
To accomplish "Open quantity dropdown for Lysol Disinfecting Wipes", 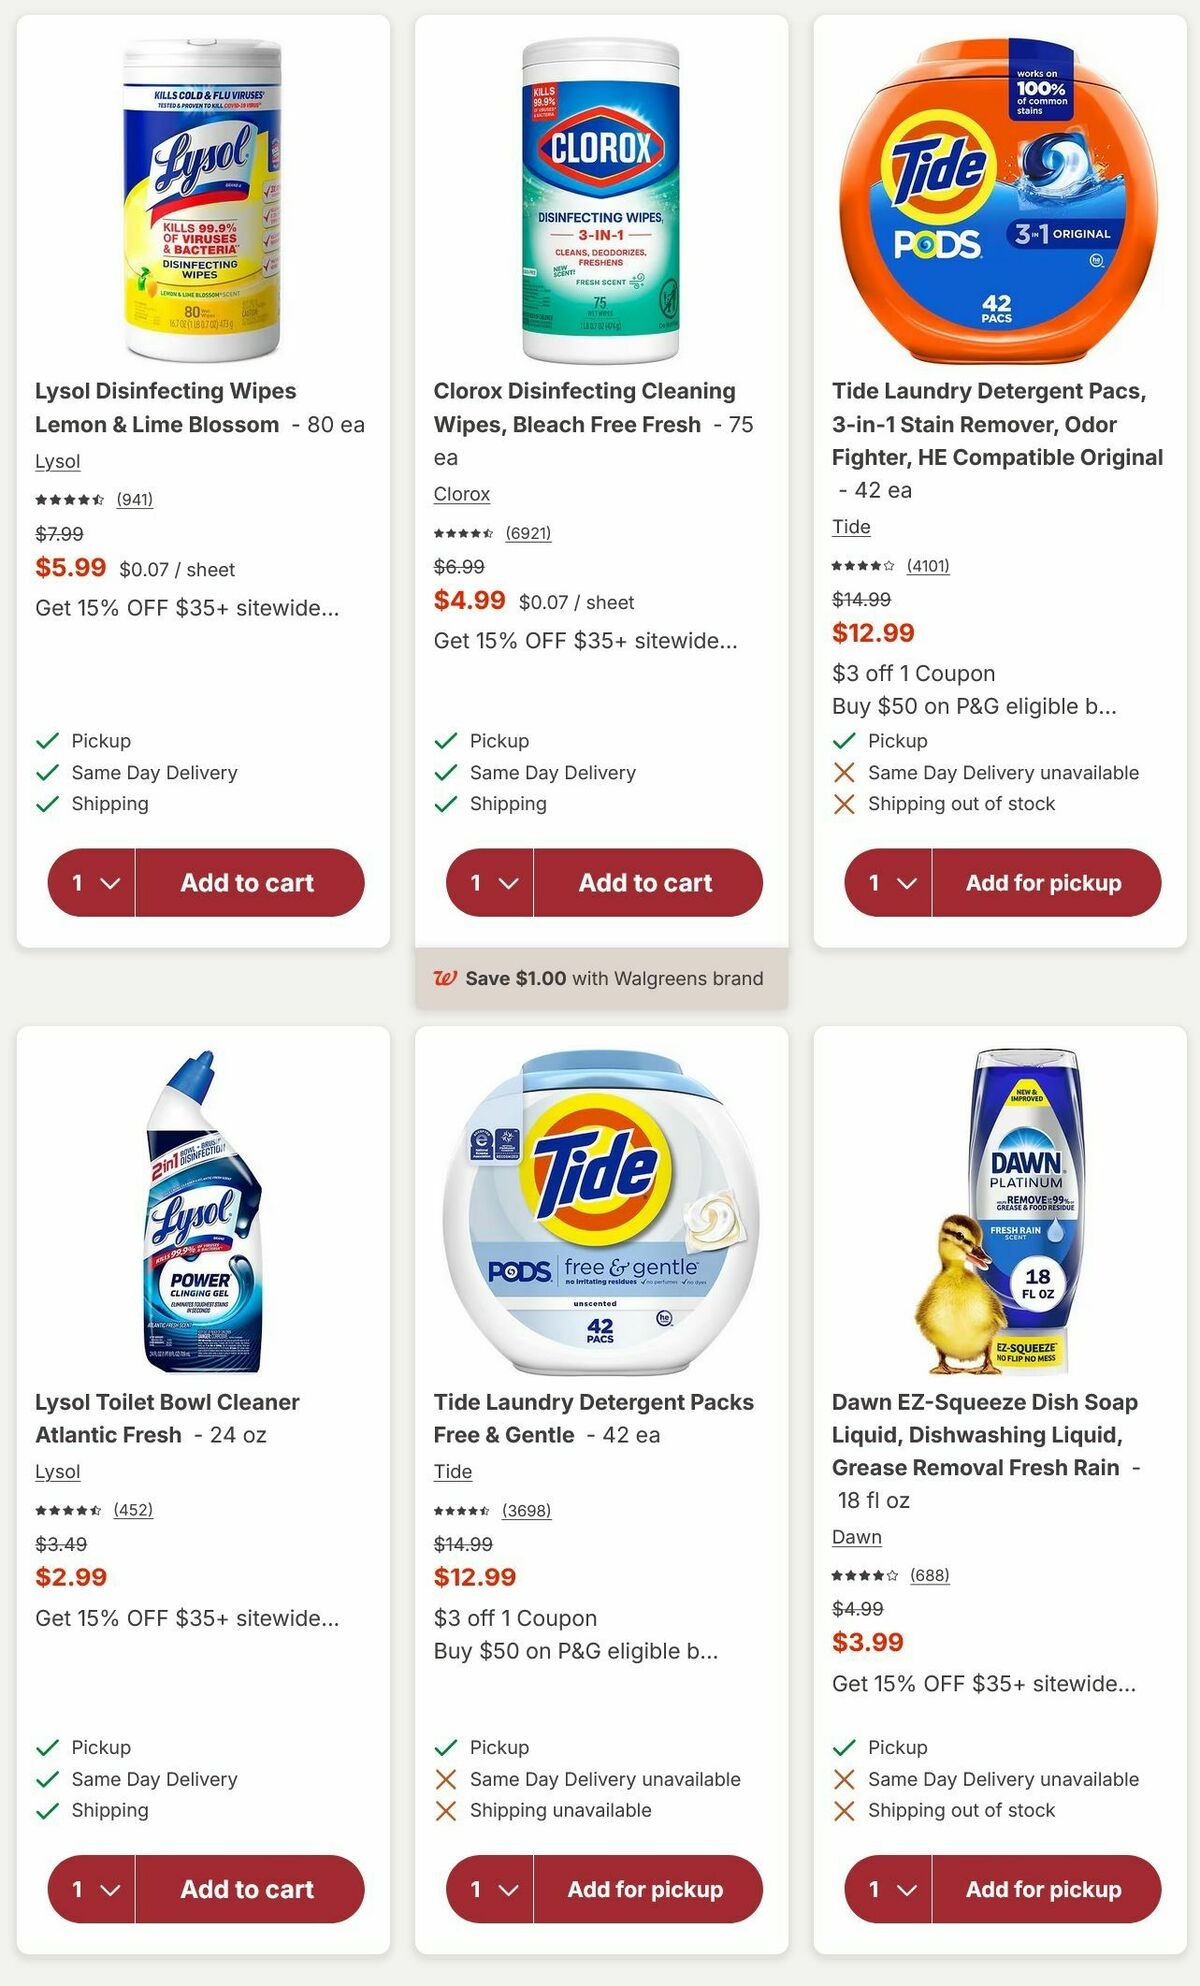I will (92, 882).
